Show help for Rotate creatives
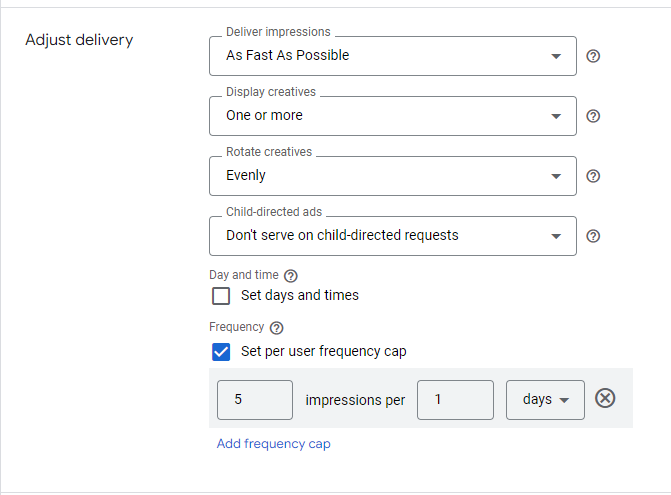671x495 pixels. (x=593, y=176)
